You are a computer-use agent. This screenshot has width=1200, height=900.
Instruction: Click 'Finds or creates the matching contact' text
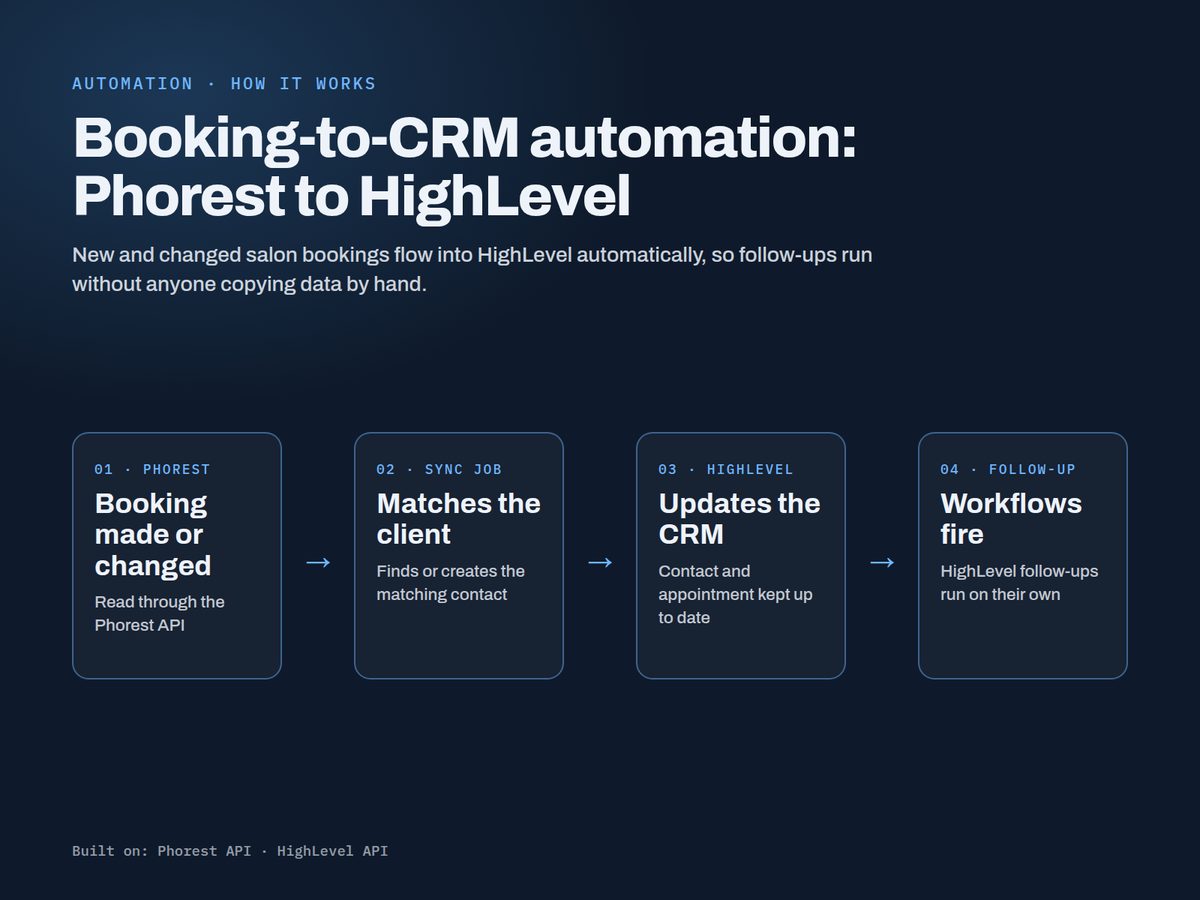pyautogui.click(x=451, y=583)
